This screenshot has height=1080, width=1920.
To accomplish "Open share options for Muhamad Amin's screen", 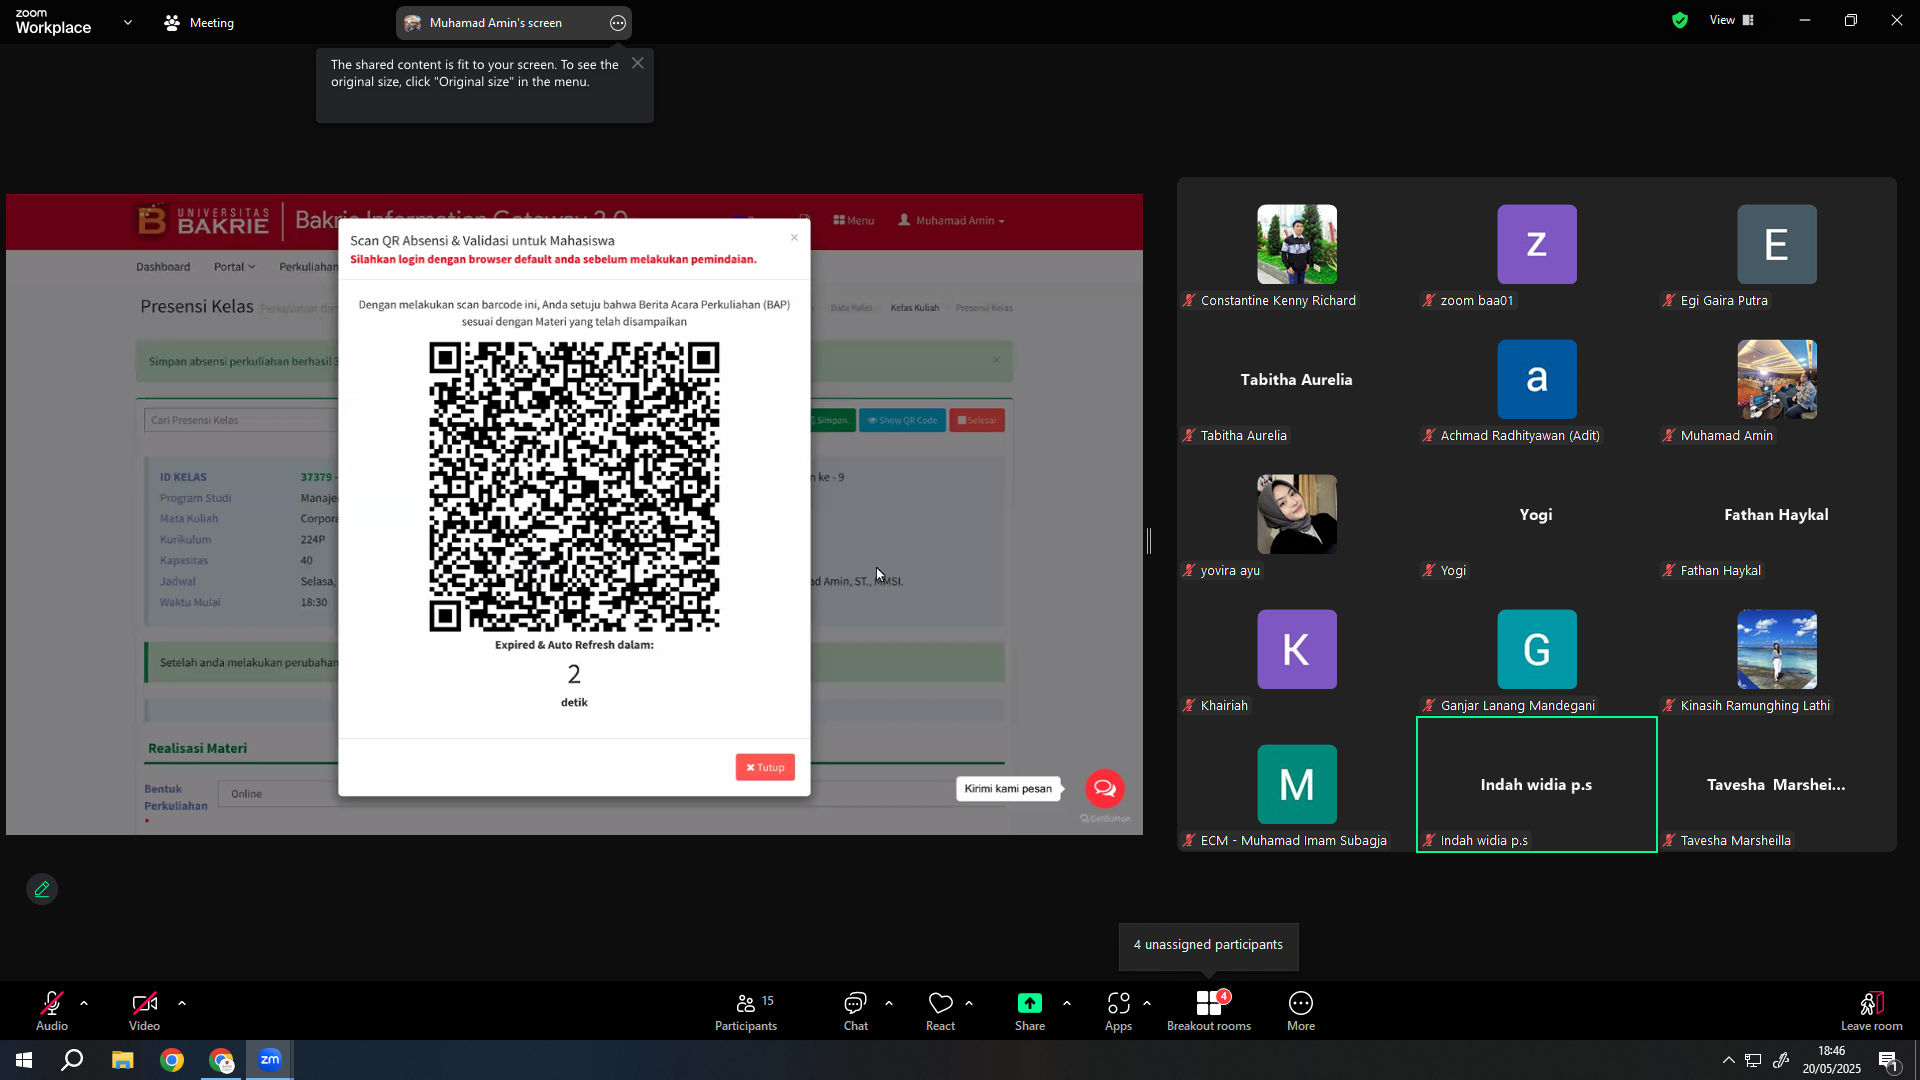I will click(618, 23).
